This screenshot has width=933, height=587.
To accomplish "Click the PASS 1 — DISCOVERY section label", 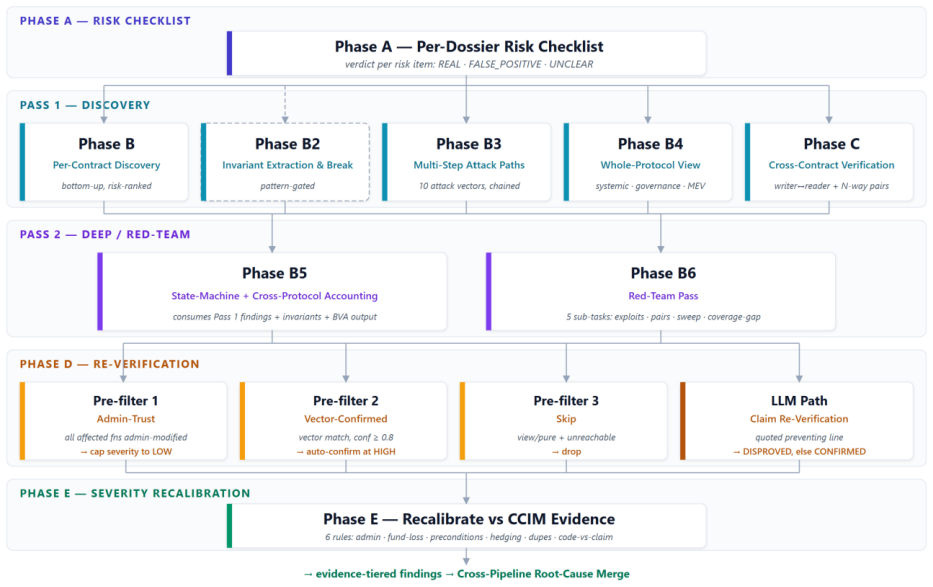I will (85, 105).
